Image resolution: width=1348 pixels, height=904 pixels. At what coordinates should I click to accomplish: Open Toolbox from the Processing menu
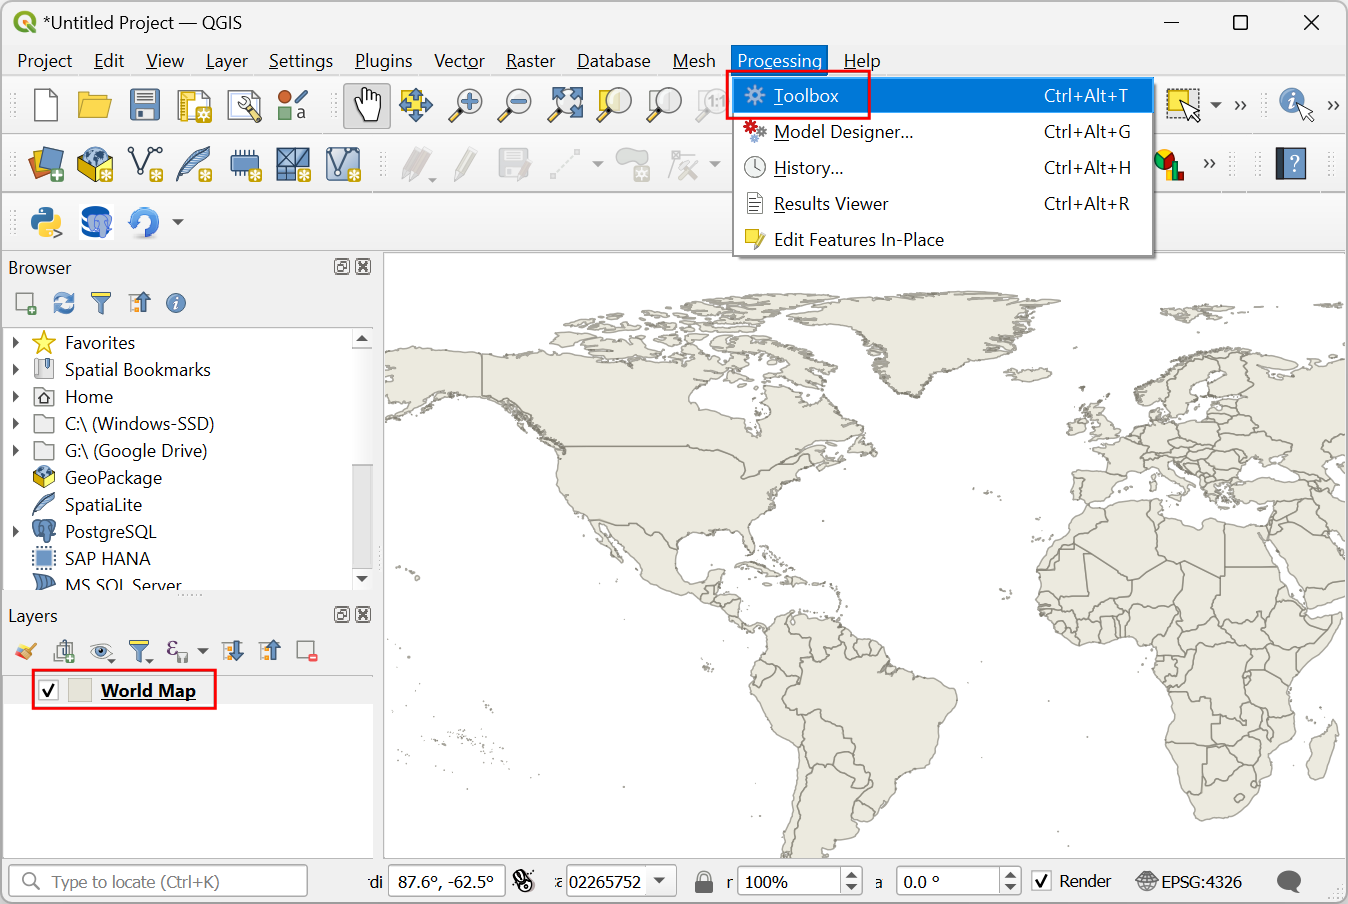pyautogui.click(x=806, y=96)
